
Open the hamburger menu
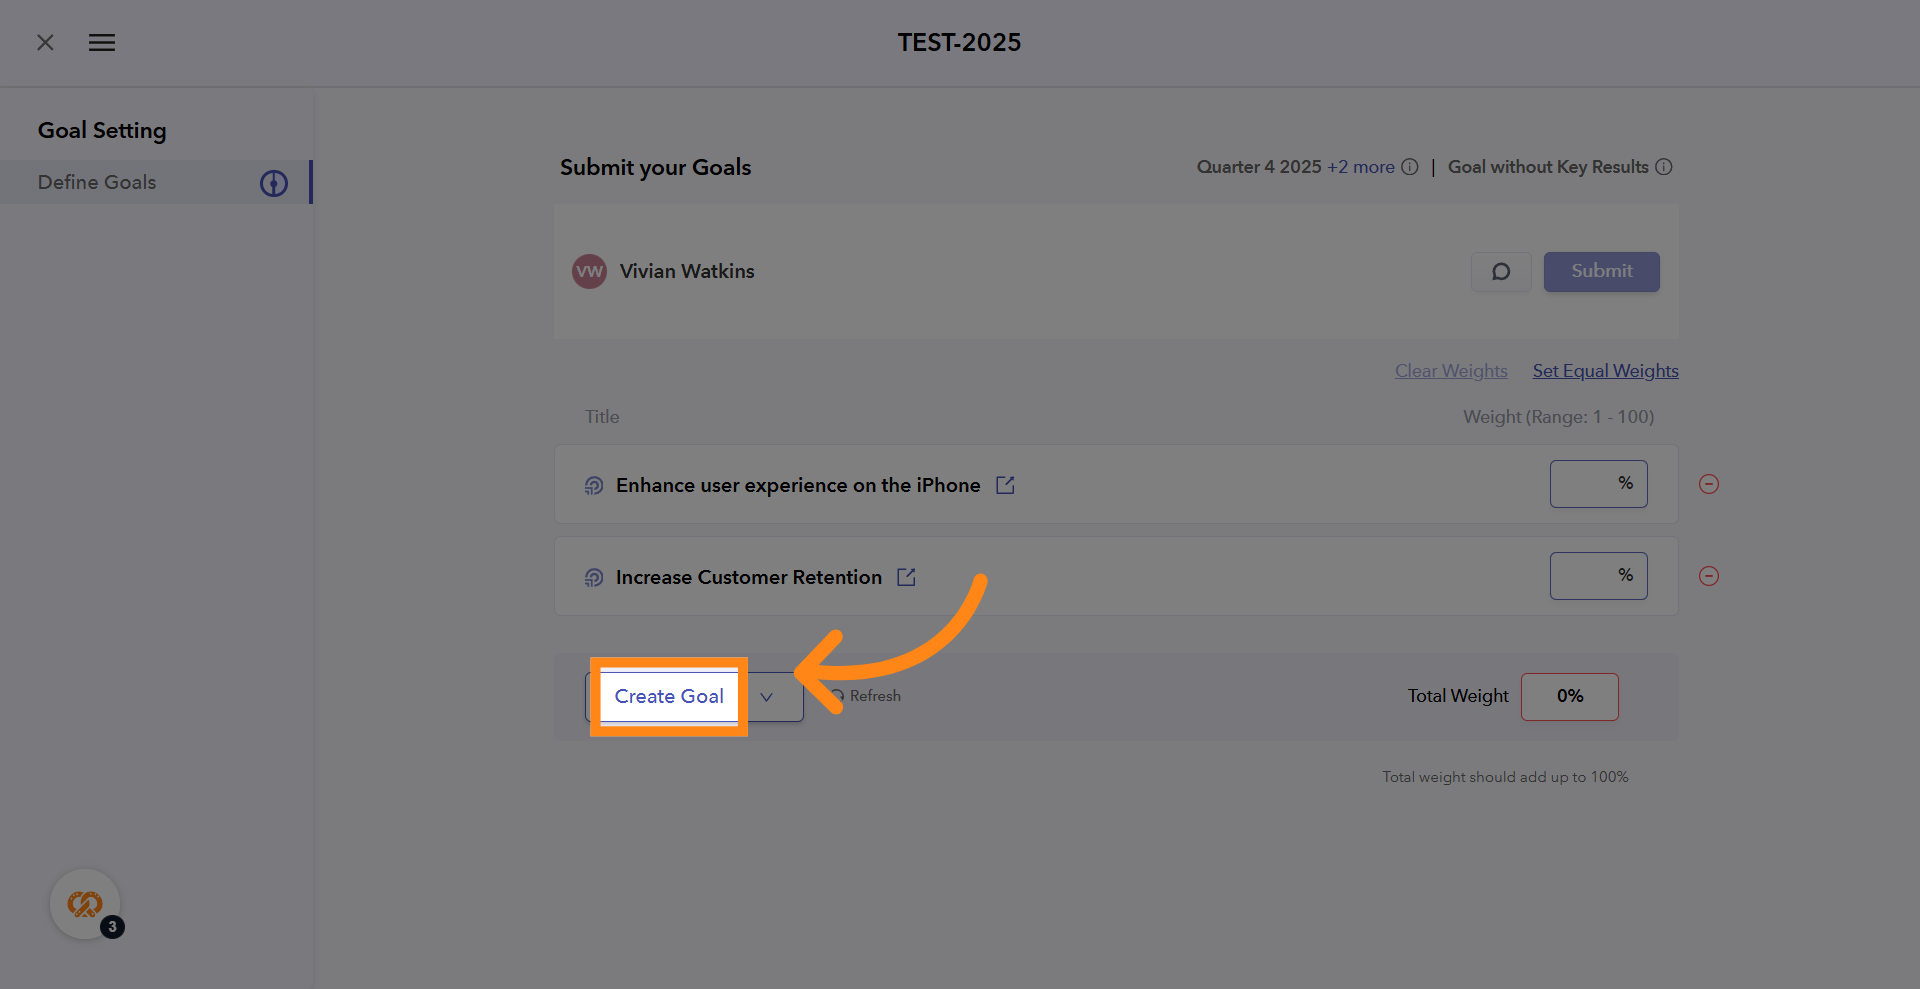(x=102, y=42)
